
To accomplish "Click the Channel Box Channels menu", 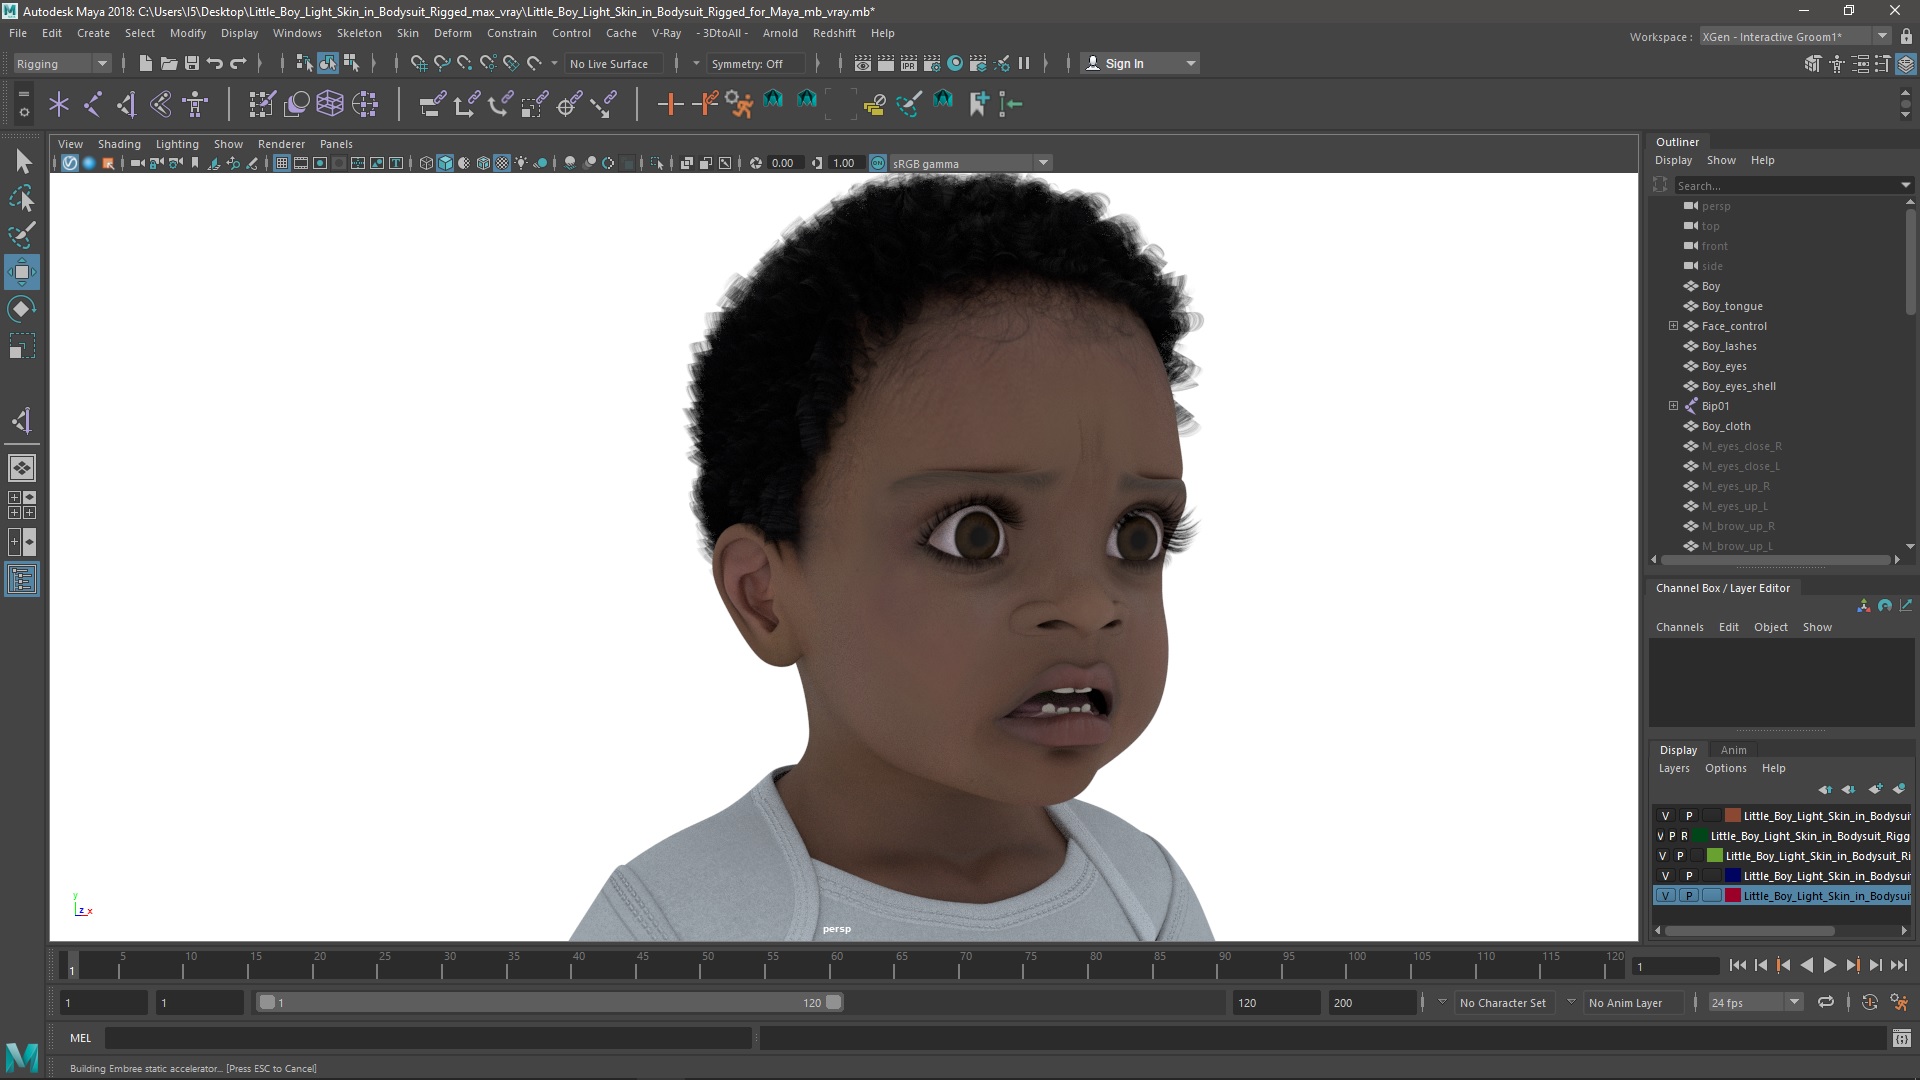I will [x=1679, y=627].
